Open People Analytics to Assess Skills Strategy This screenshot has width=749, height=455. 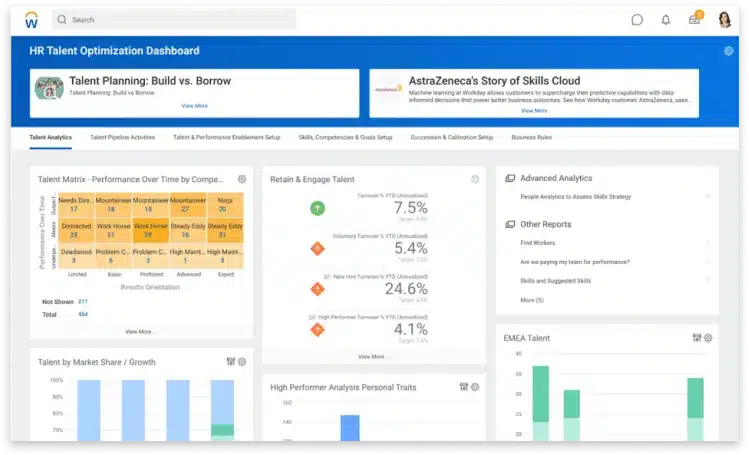click(575, 197)
